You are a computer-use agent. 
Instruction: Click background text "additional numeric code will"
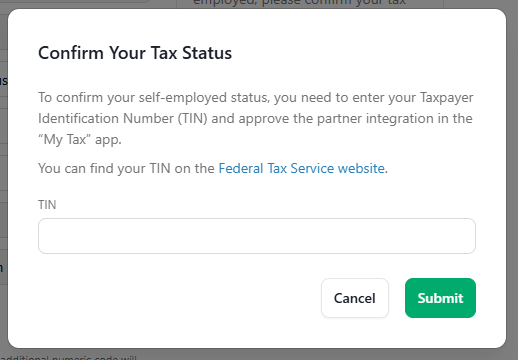[68, 357]
